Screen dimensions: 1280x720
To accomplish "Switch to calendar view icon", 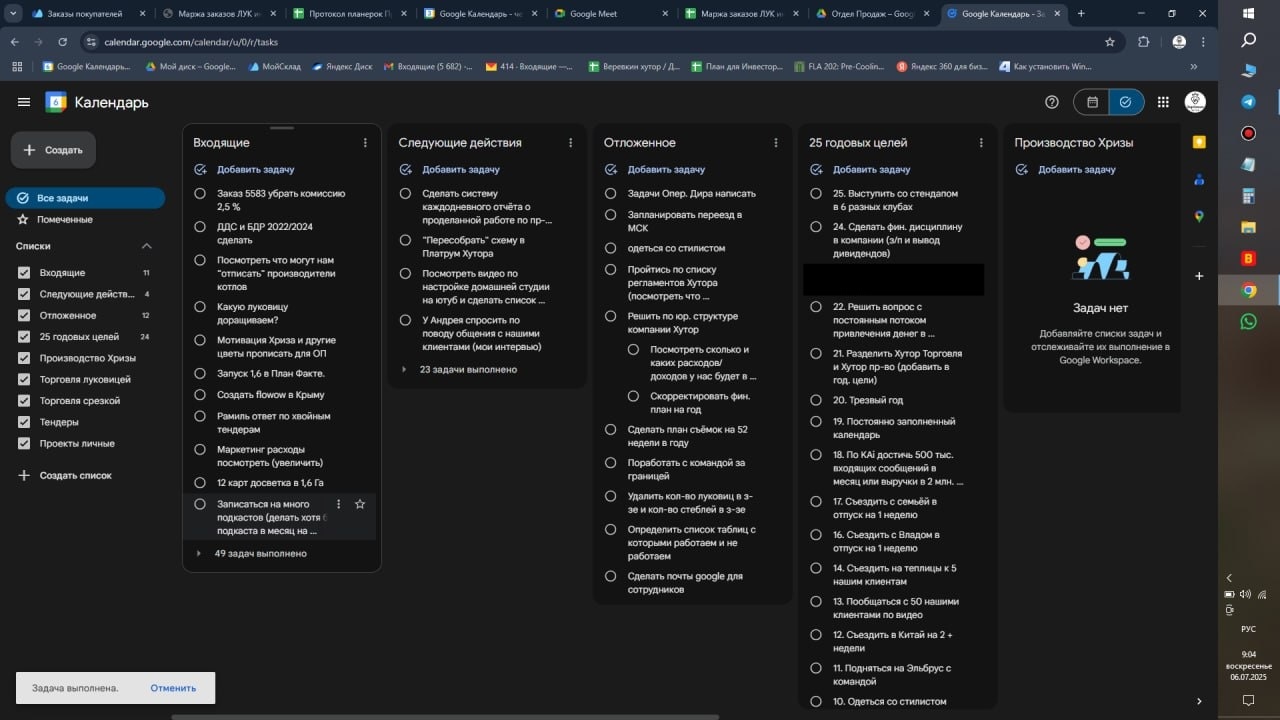I will (x=1093, y=102).
